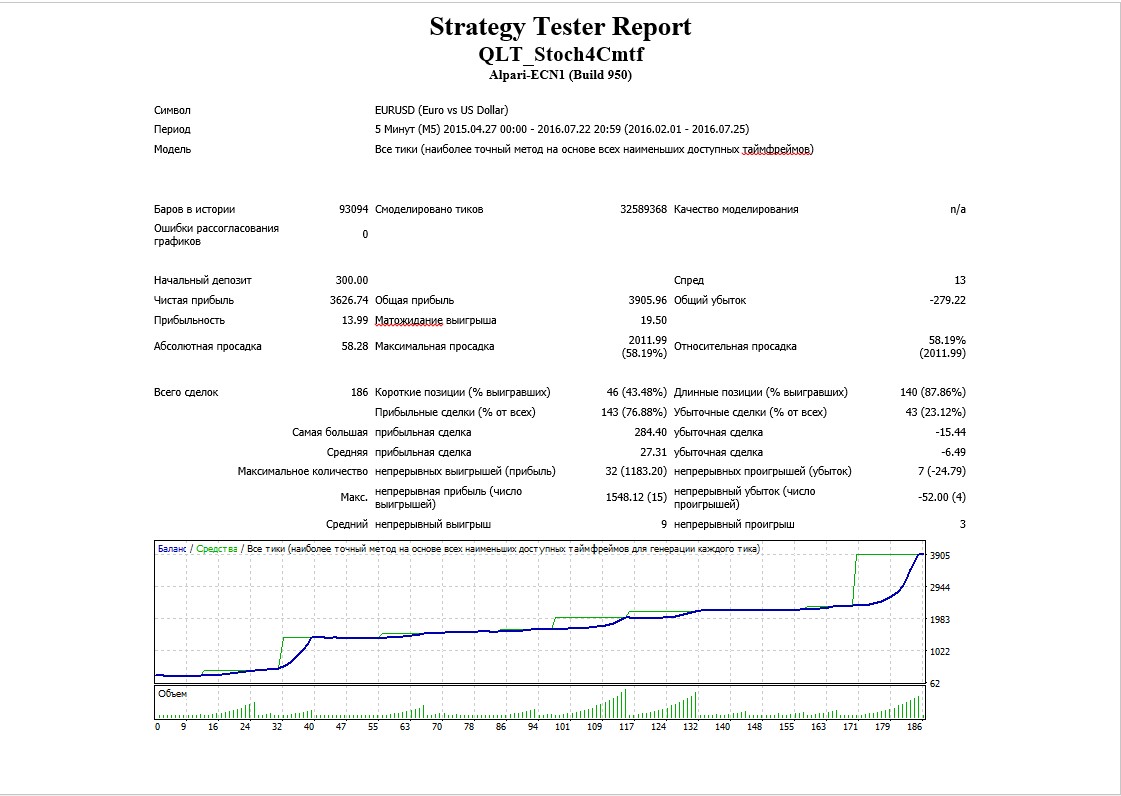Click the 'Самая большая' row label
This screenshot has height=796, width=1121.
[x=330, y=432]
